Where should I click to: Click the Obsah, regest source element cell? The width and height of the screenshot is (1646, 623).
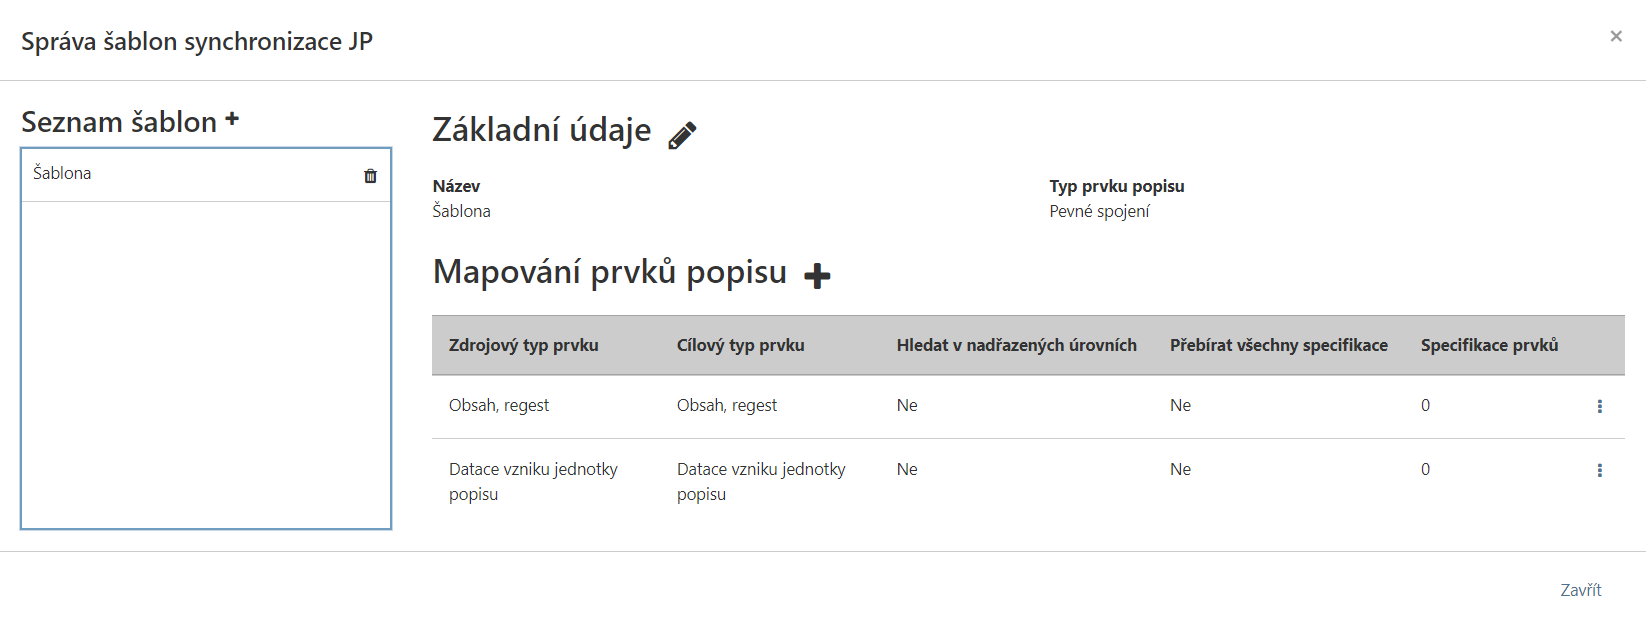coord(499,405)
